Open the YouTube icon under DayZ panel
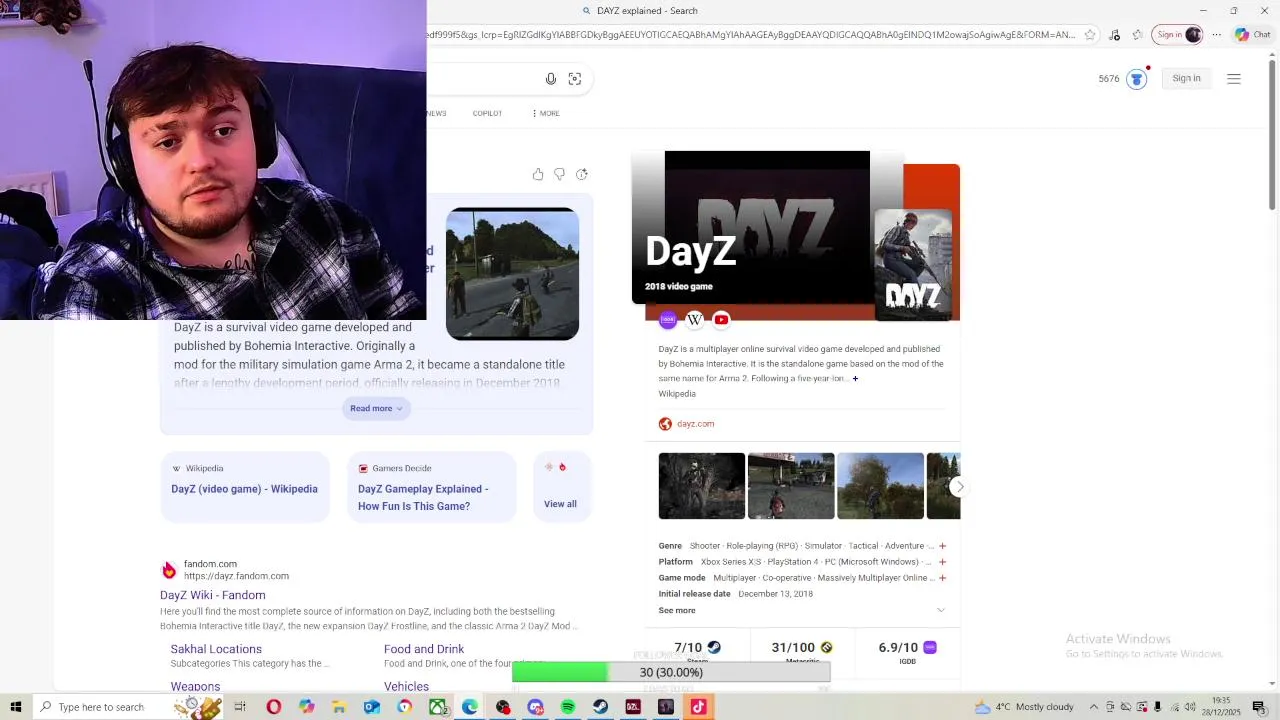The height and width of the screenshot is (720, 1280). (x=721, y=320)
